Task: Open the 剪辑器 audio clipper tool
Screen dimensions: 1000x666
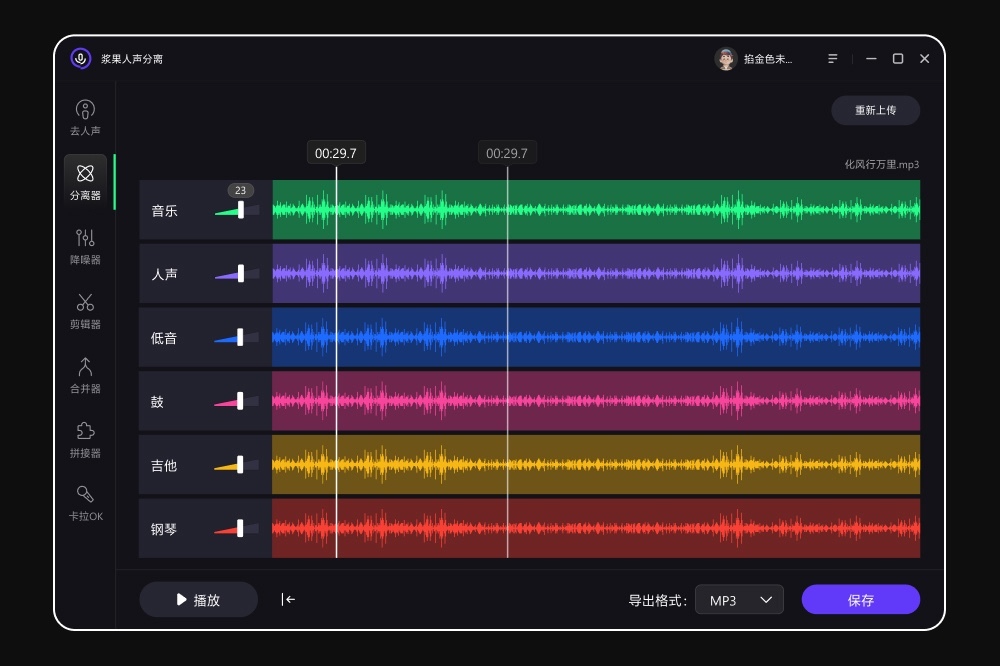Action: coord(84,308)
